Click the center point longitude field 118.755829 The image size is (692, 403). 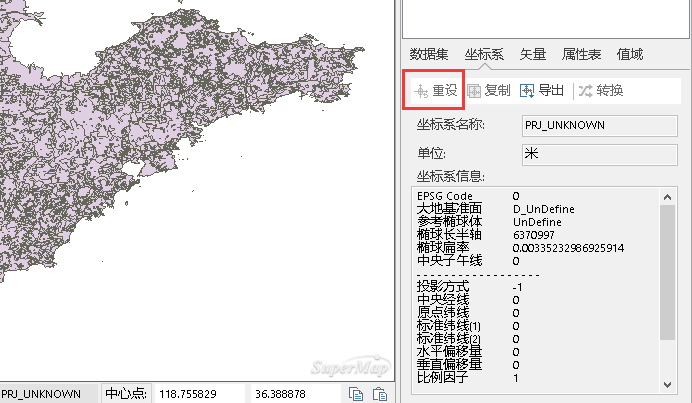point(195,394)
